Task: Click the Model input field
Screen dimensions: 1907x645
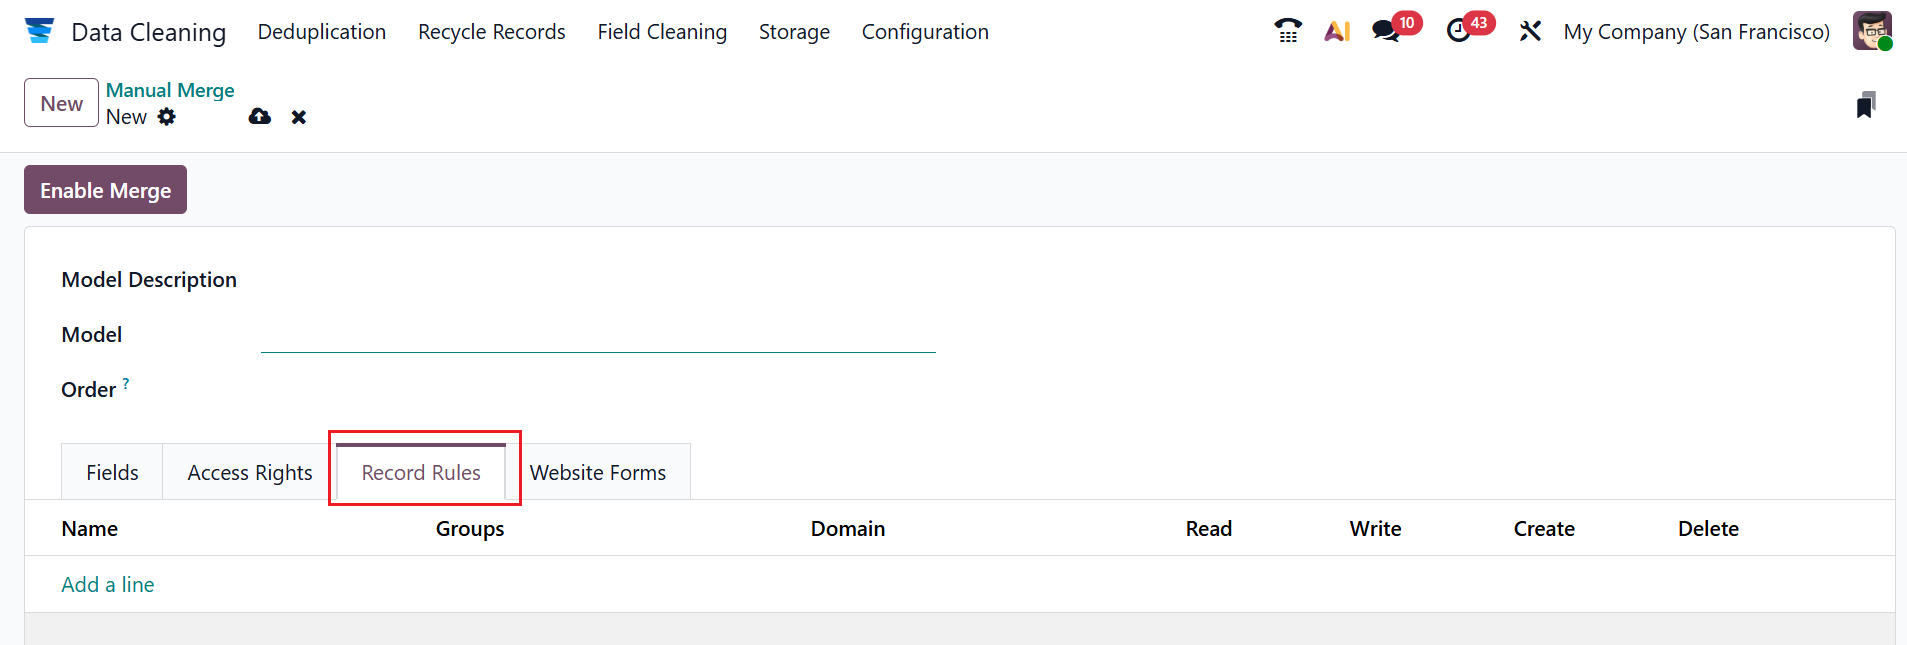Action: [597, 336]
